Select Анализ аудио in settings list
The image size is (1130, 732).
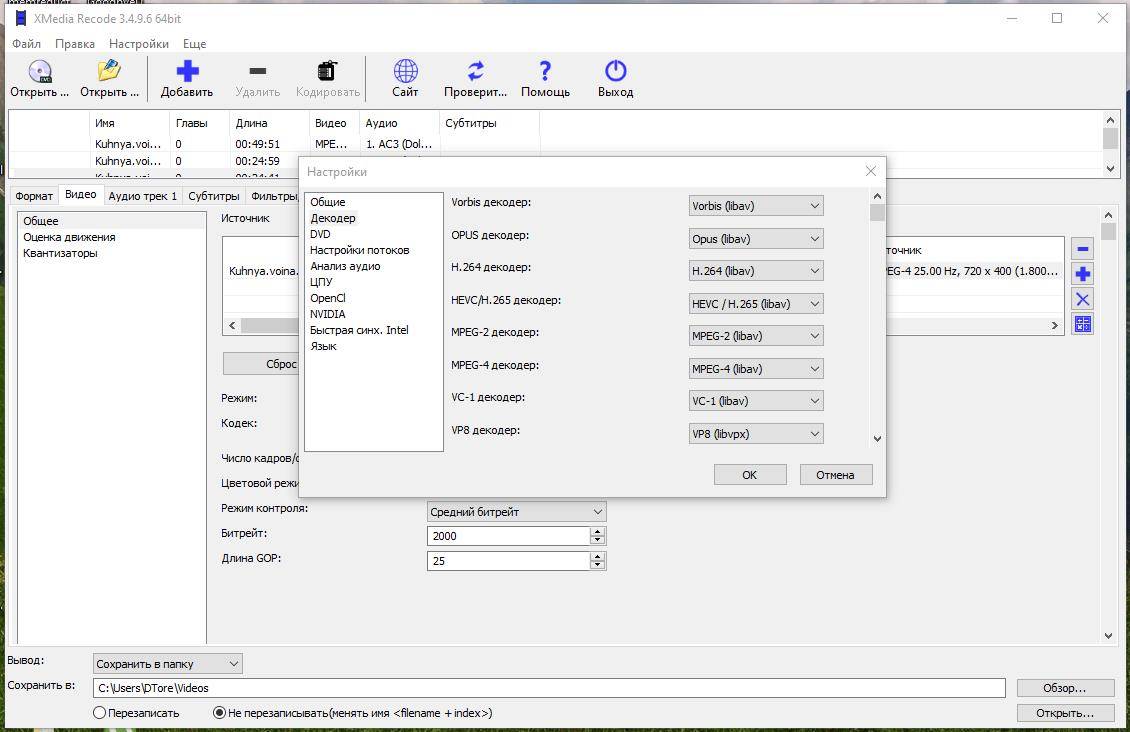(345, 266)
